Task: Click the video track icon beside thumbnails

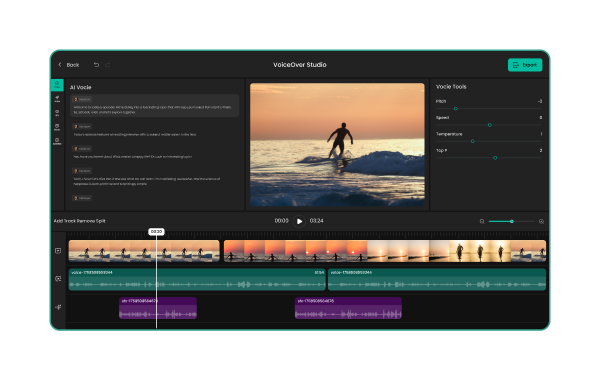Action: pos(58,251)
